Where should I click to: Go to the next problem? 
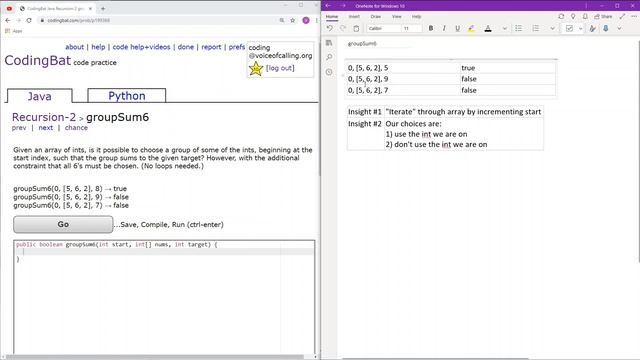(45, 128)
